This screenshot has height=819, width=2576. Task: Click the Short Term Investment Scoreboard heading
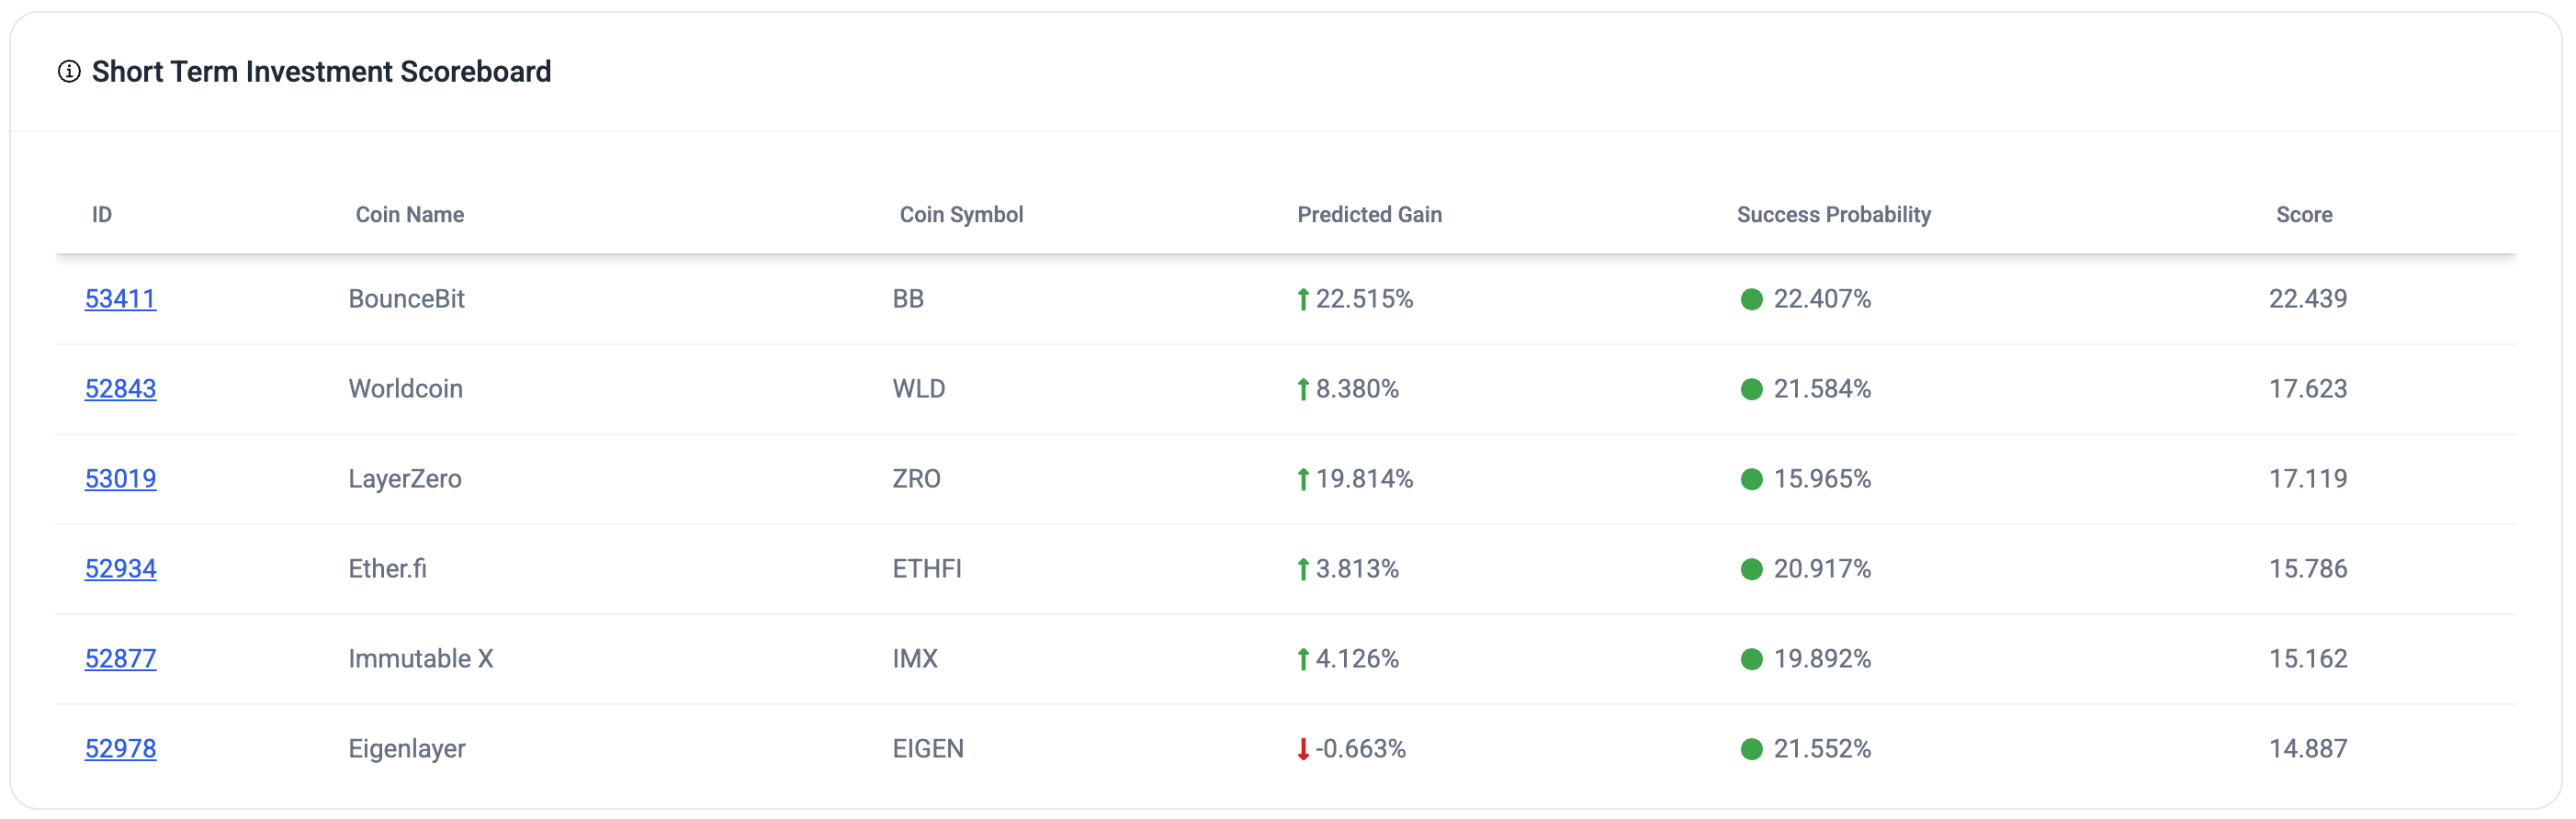pyautogui.click(x=321, y=72)
